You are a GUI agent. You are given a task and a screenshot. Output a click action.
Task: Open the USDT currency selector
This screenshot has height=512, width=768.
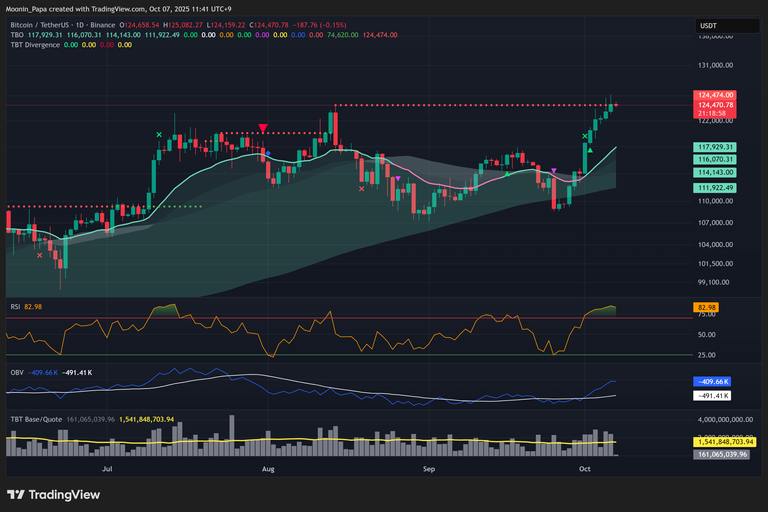tap(709, 25)
